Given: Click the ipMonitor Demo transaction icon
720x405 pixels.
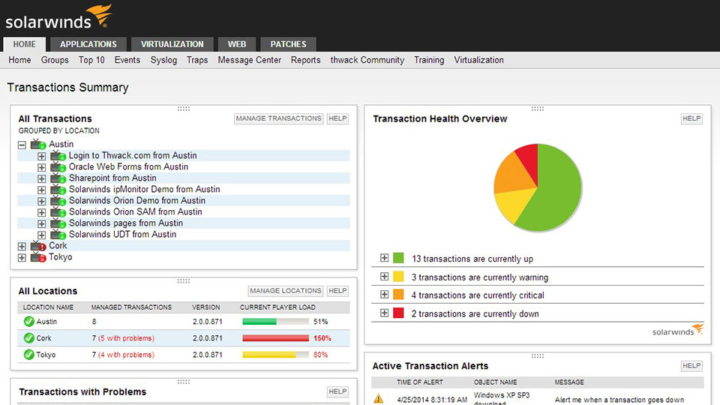Looking at the screenshot, I should point(58,189).
